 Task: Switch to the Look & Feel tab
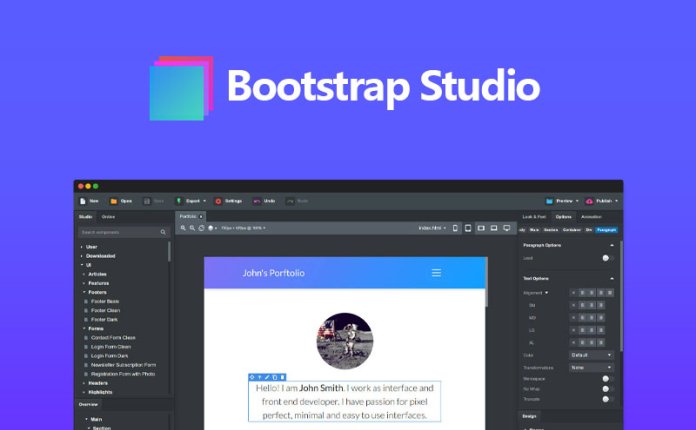[x=534, y=217]
